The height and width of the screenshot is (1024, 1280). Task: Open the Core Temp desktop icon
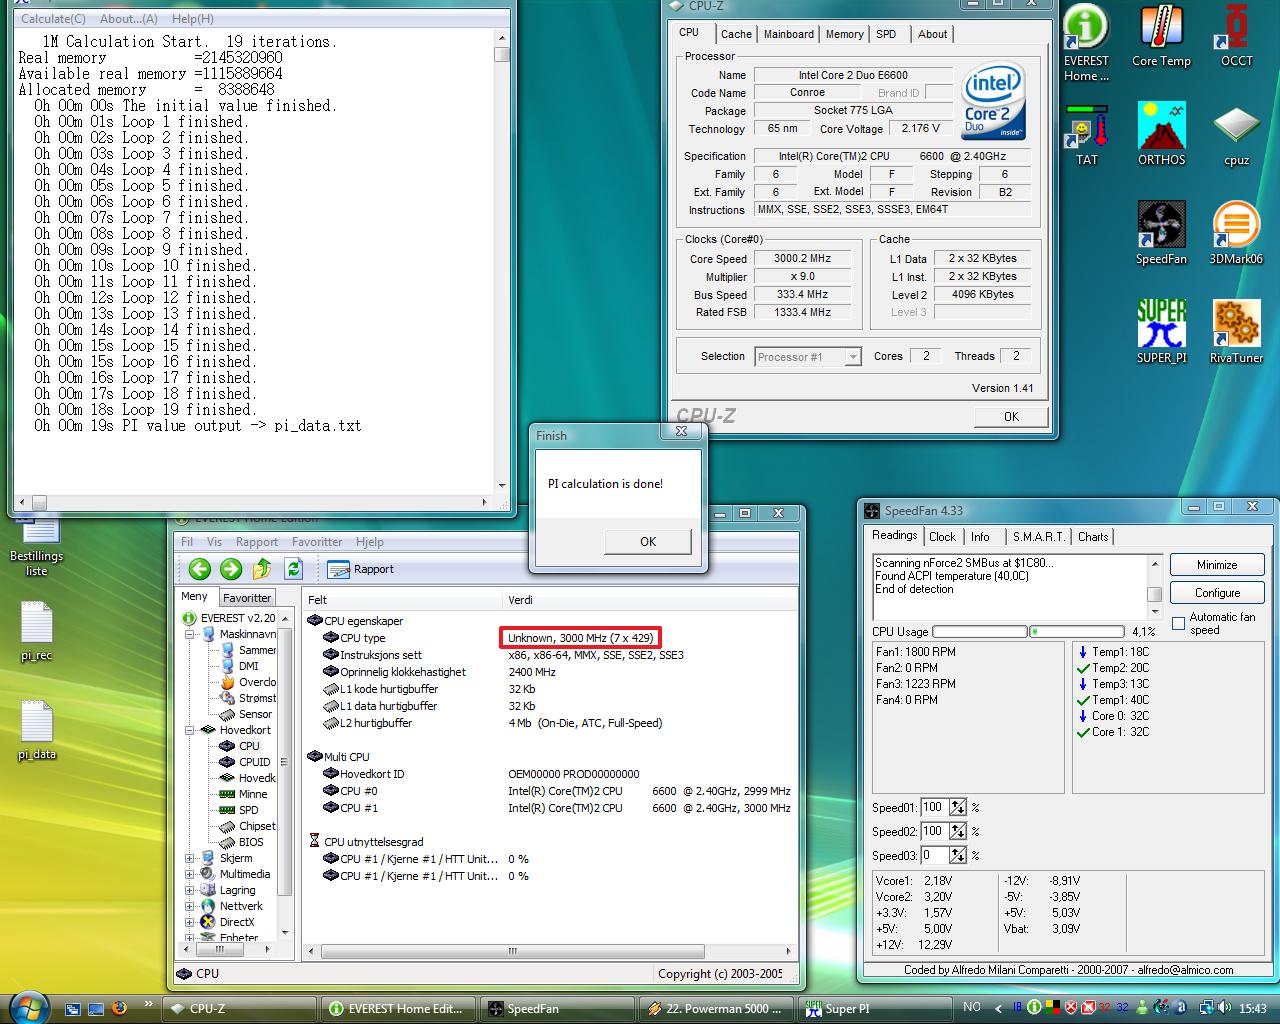tap(1161, 37)
